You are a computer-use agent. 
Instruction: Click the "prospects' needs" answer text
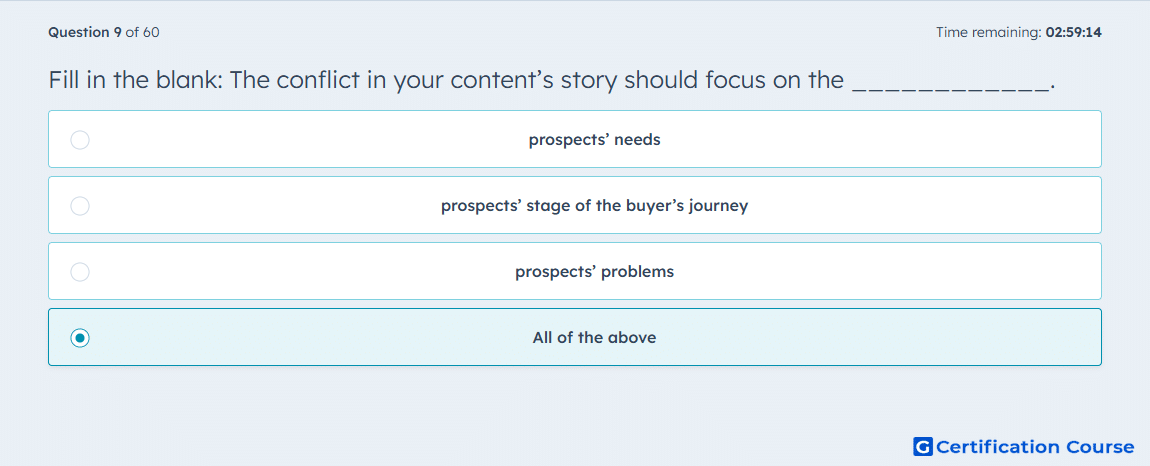(x=594, y=139)
